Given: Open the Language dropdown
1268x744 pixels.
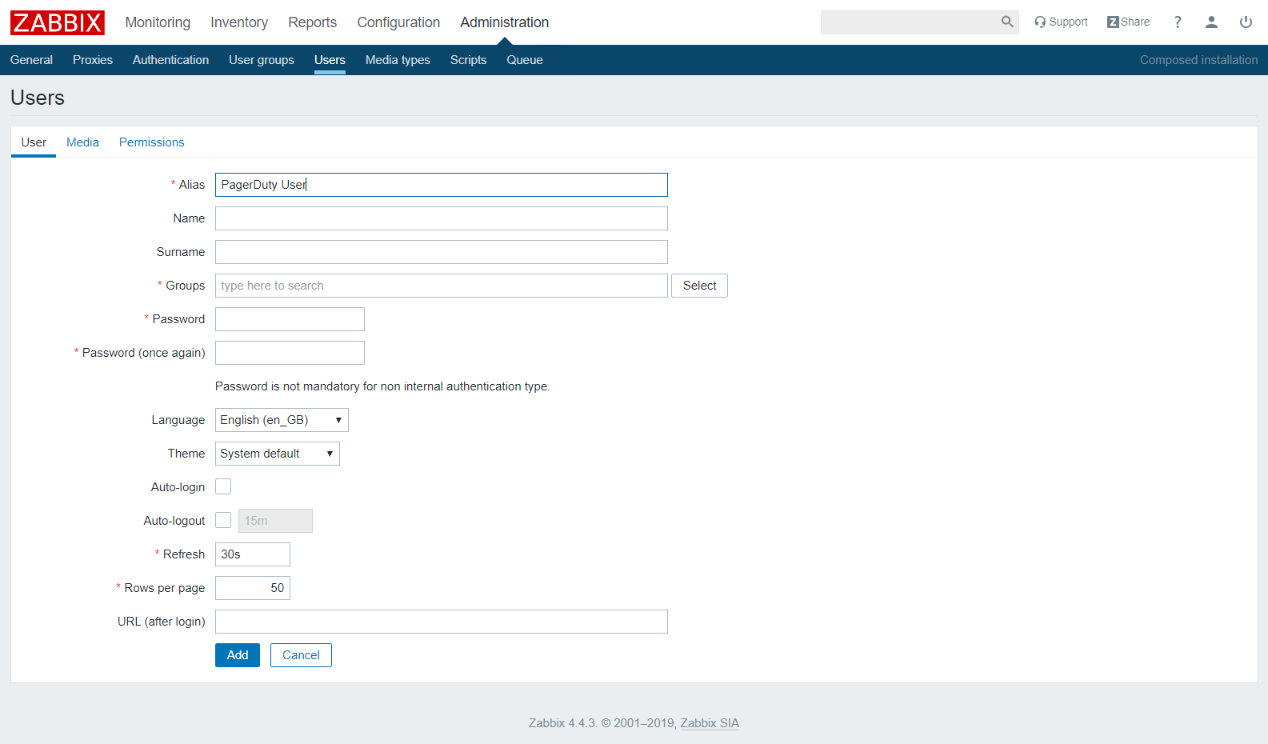Looking at the screenshot, I should tap(282, 420).
